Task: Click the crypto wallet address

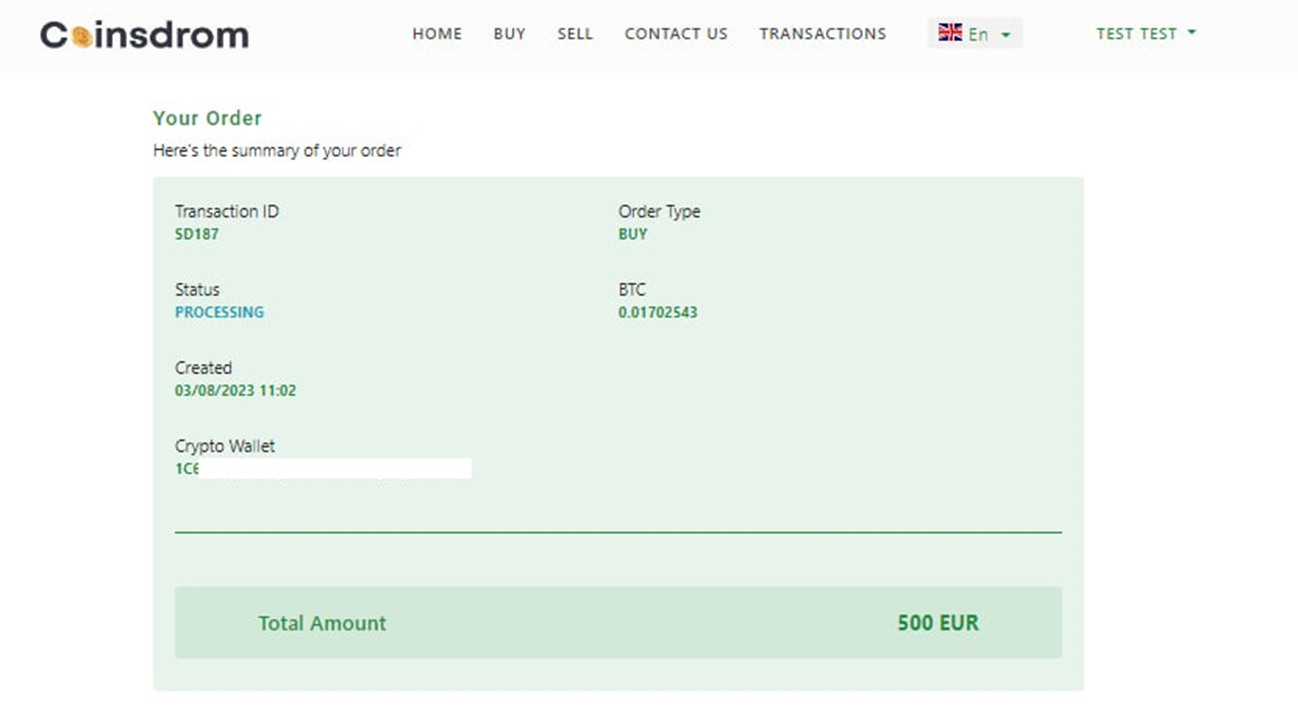Action: coord(323,468)
